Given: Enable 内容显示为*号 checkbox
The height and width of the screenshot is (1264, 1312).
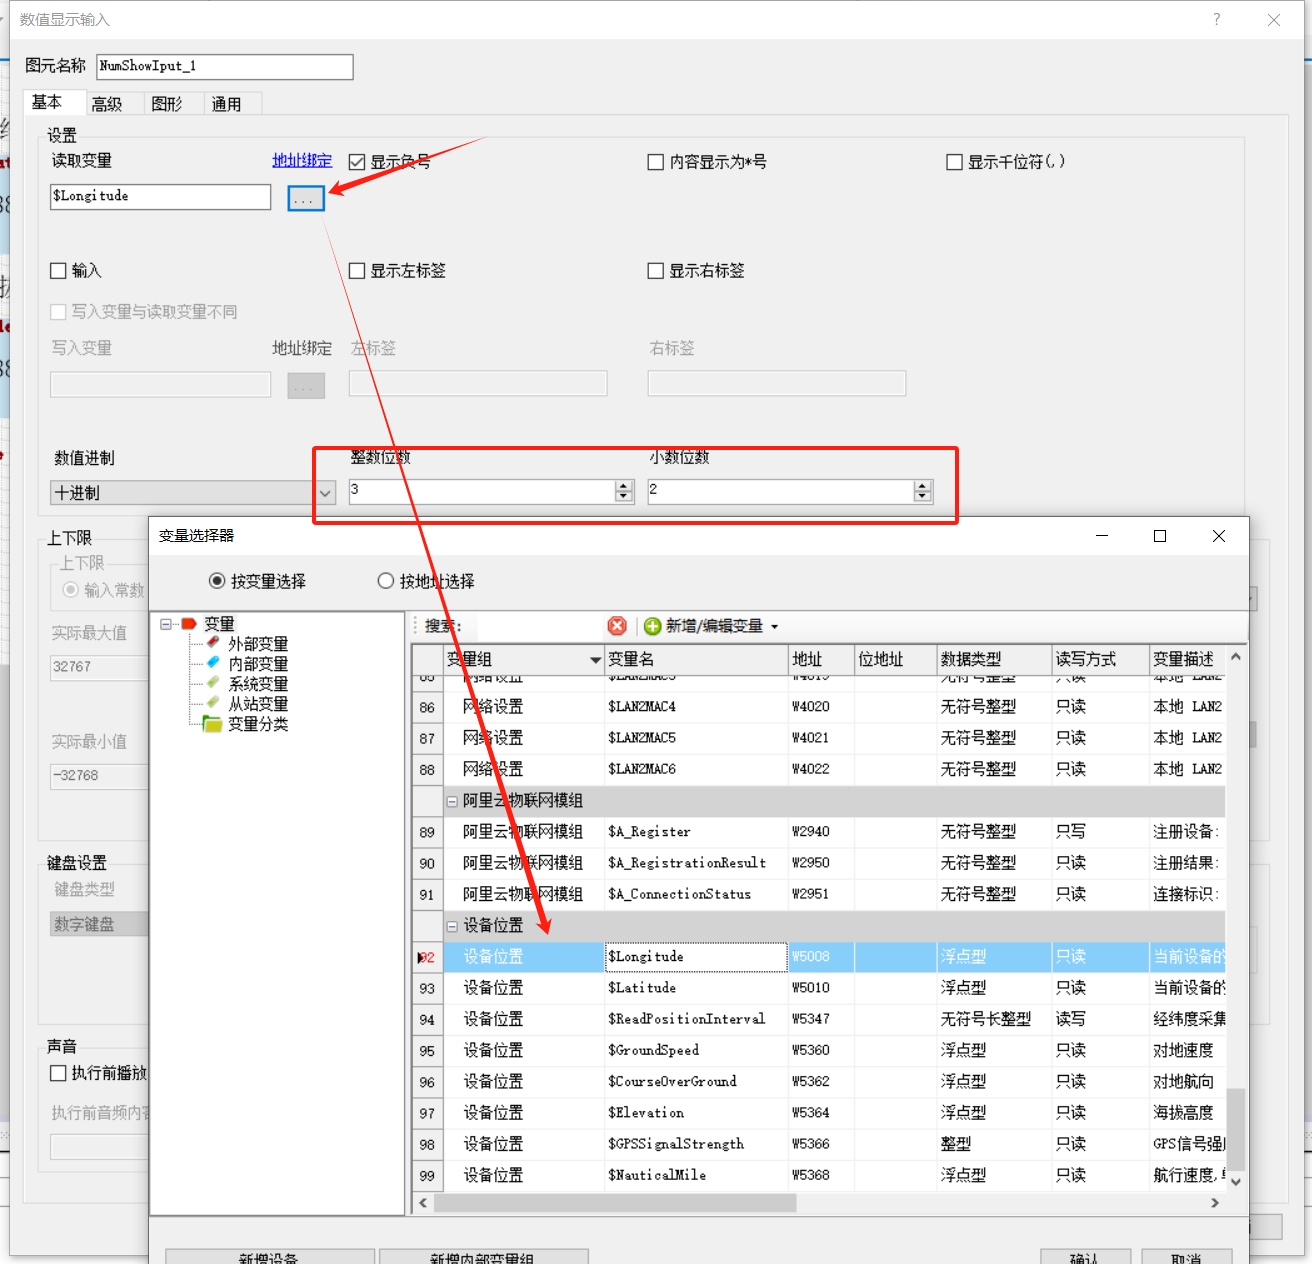Looking at the screenshot, I should coord(656,162).
